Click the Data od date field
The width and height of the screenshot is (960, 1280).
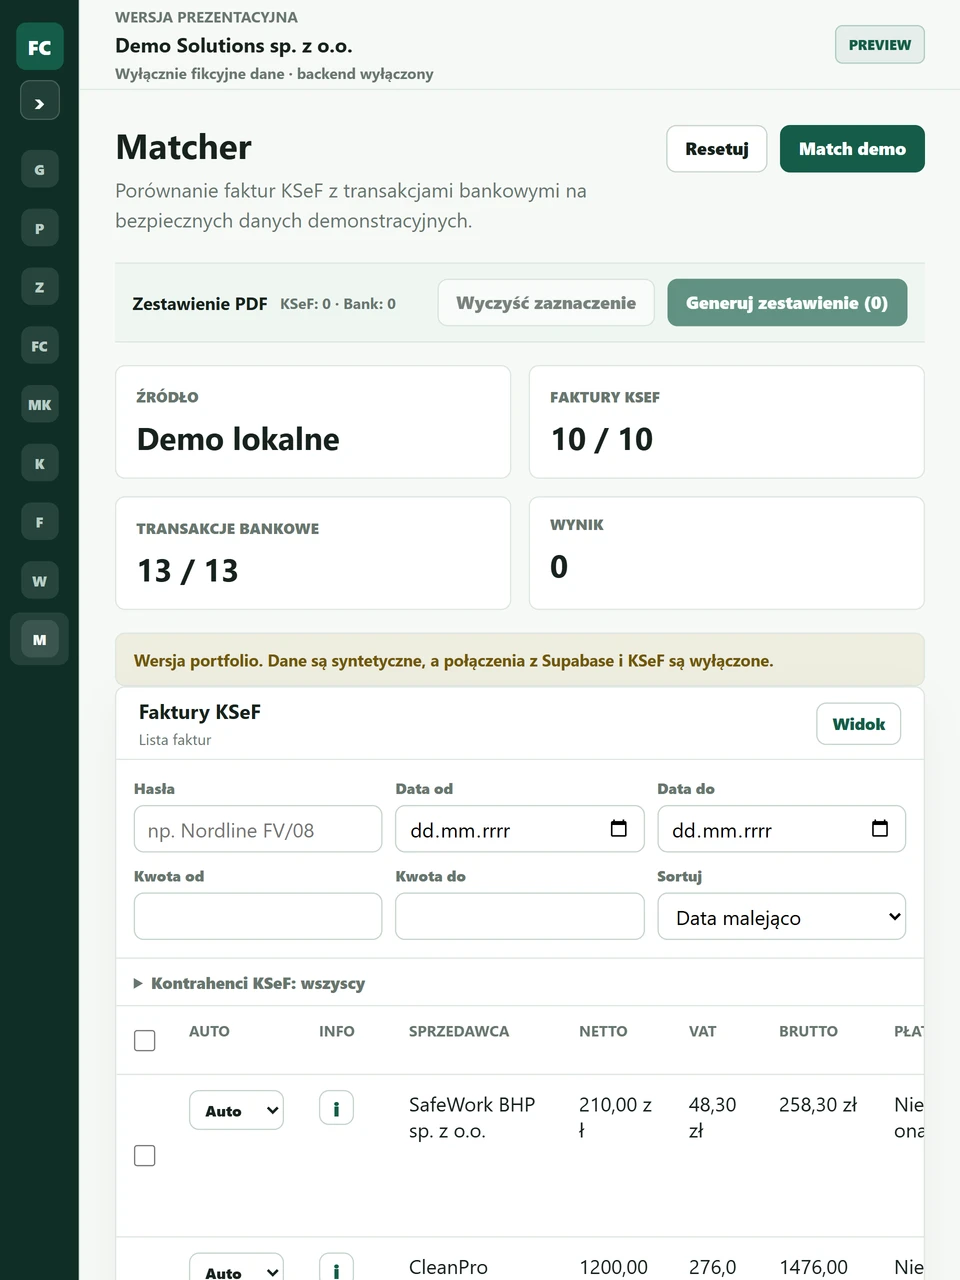[x=520, y=829]
